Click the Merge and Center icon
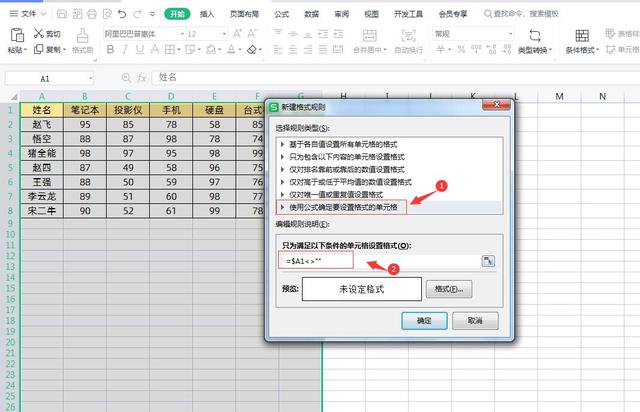 [370, 36]
